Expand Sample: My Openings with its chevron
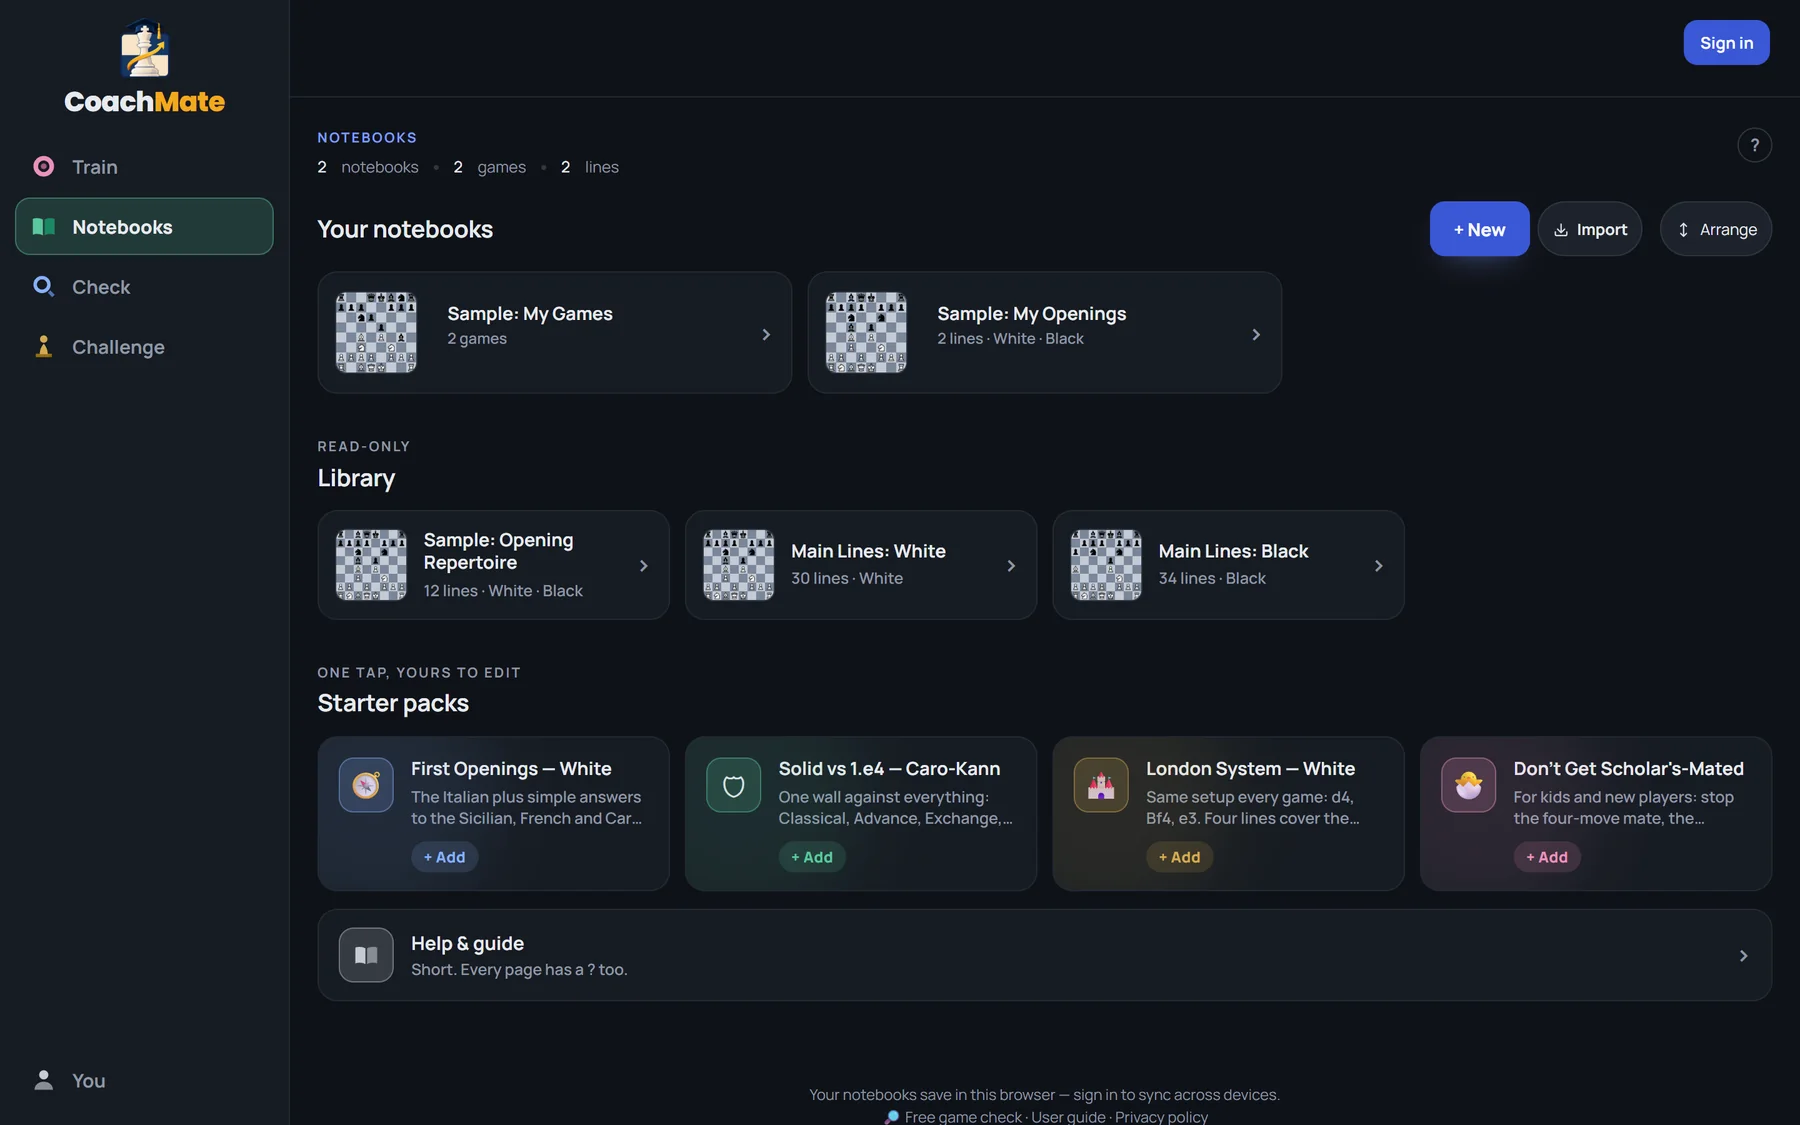This screenshot has width=1800, height=1125. pyautogui.click(x=1256, y=334)
